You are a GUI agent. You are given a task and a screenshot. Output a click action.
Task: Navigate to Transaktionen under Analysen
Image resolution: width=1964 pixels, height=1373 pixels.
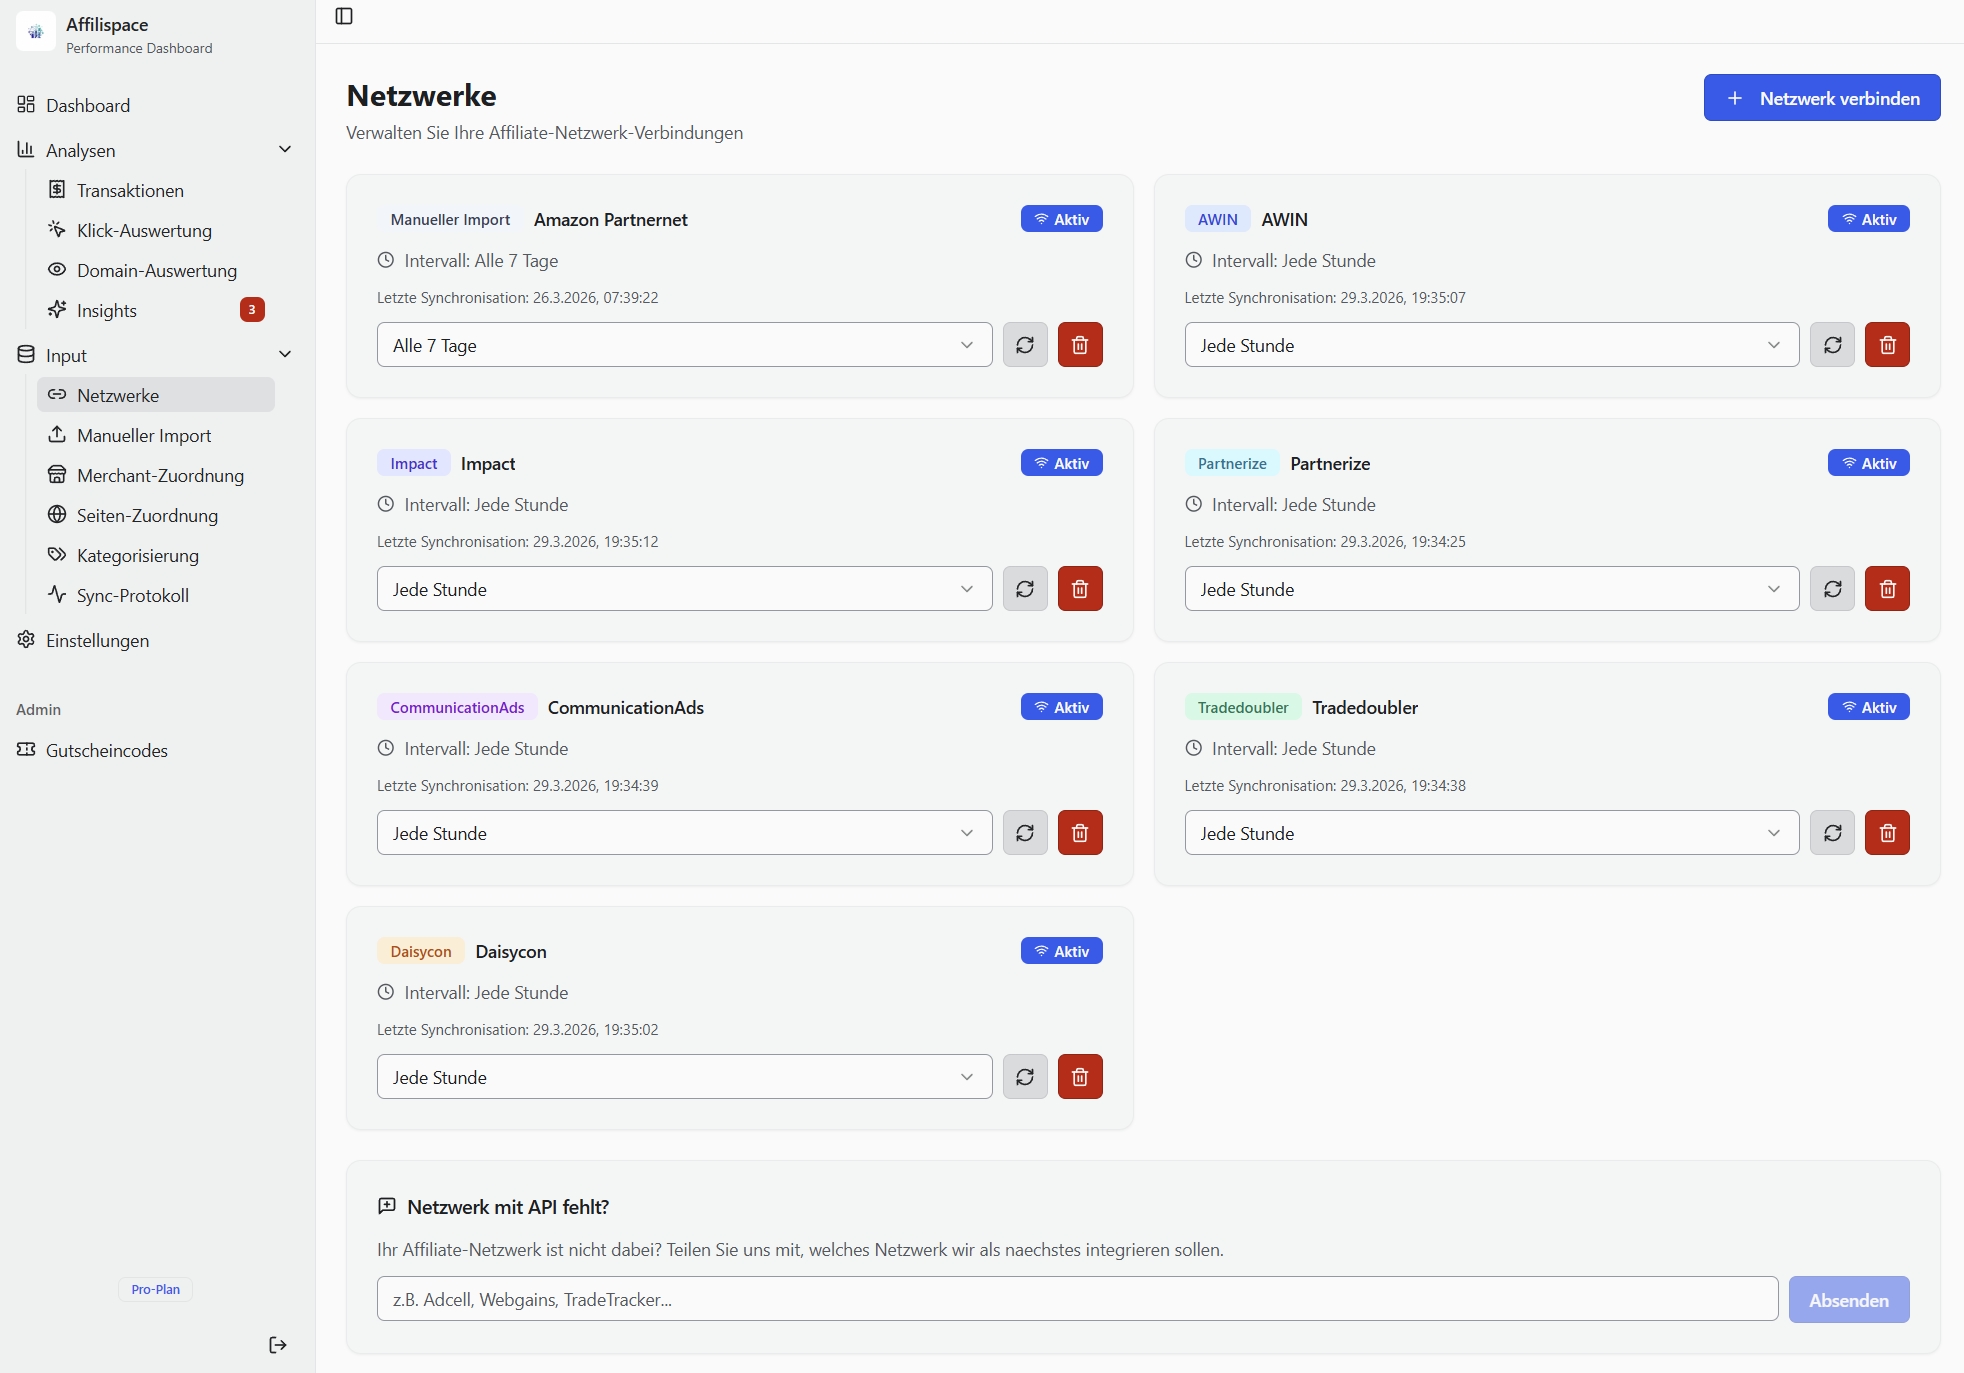130,190
